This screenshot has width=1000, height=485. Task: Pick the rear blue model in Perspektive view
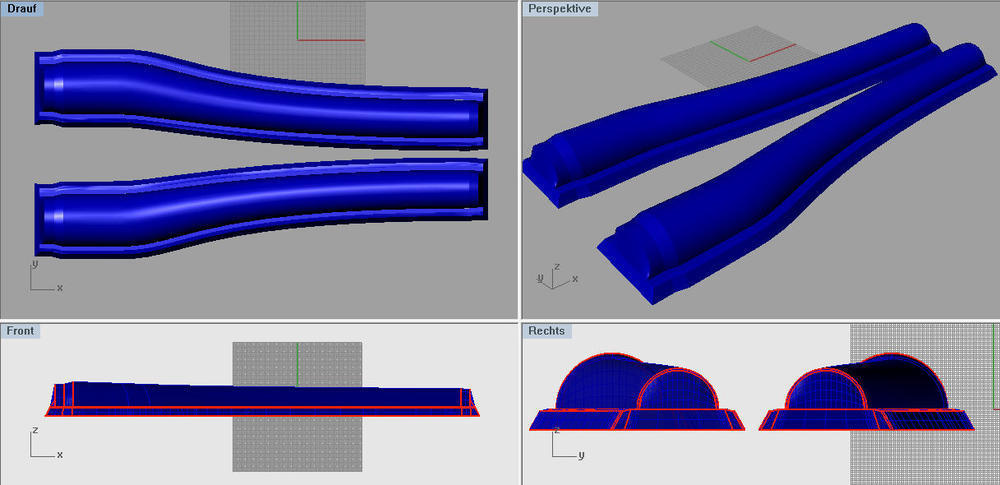pos(720,110)
